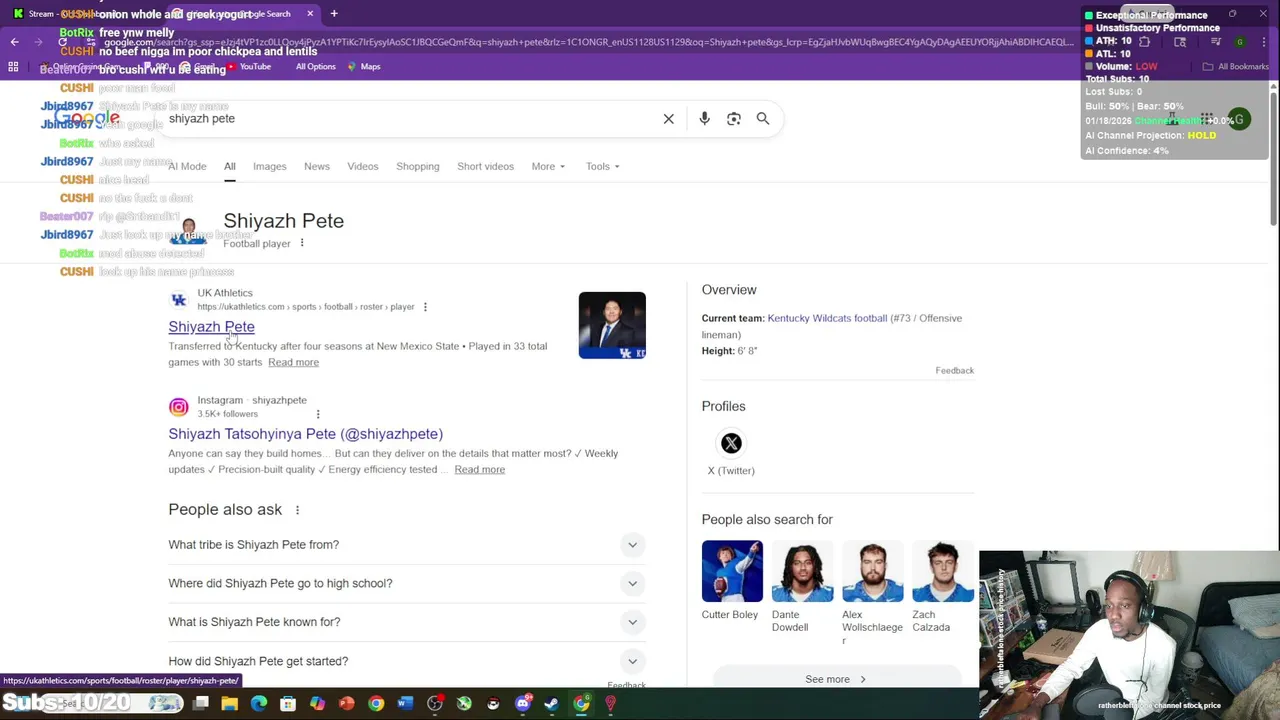Open Steam from taskbar
This screenshot has width=1280, height=720.
[551, 704]
